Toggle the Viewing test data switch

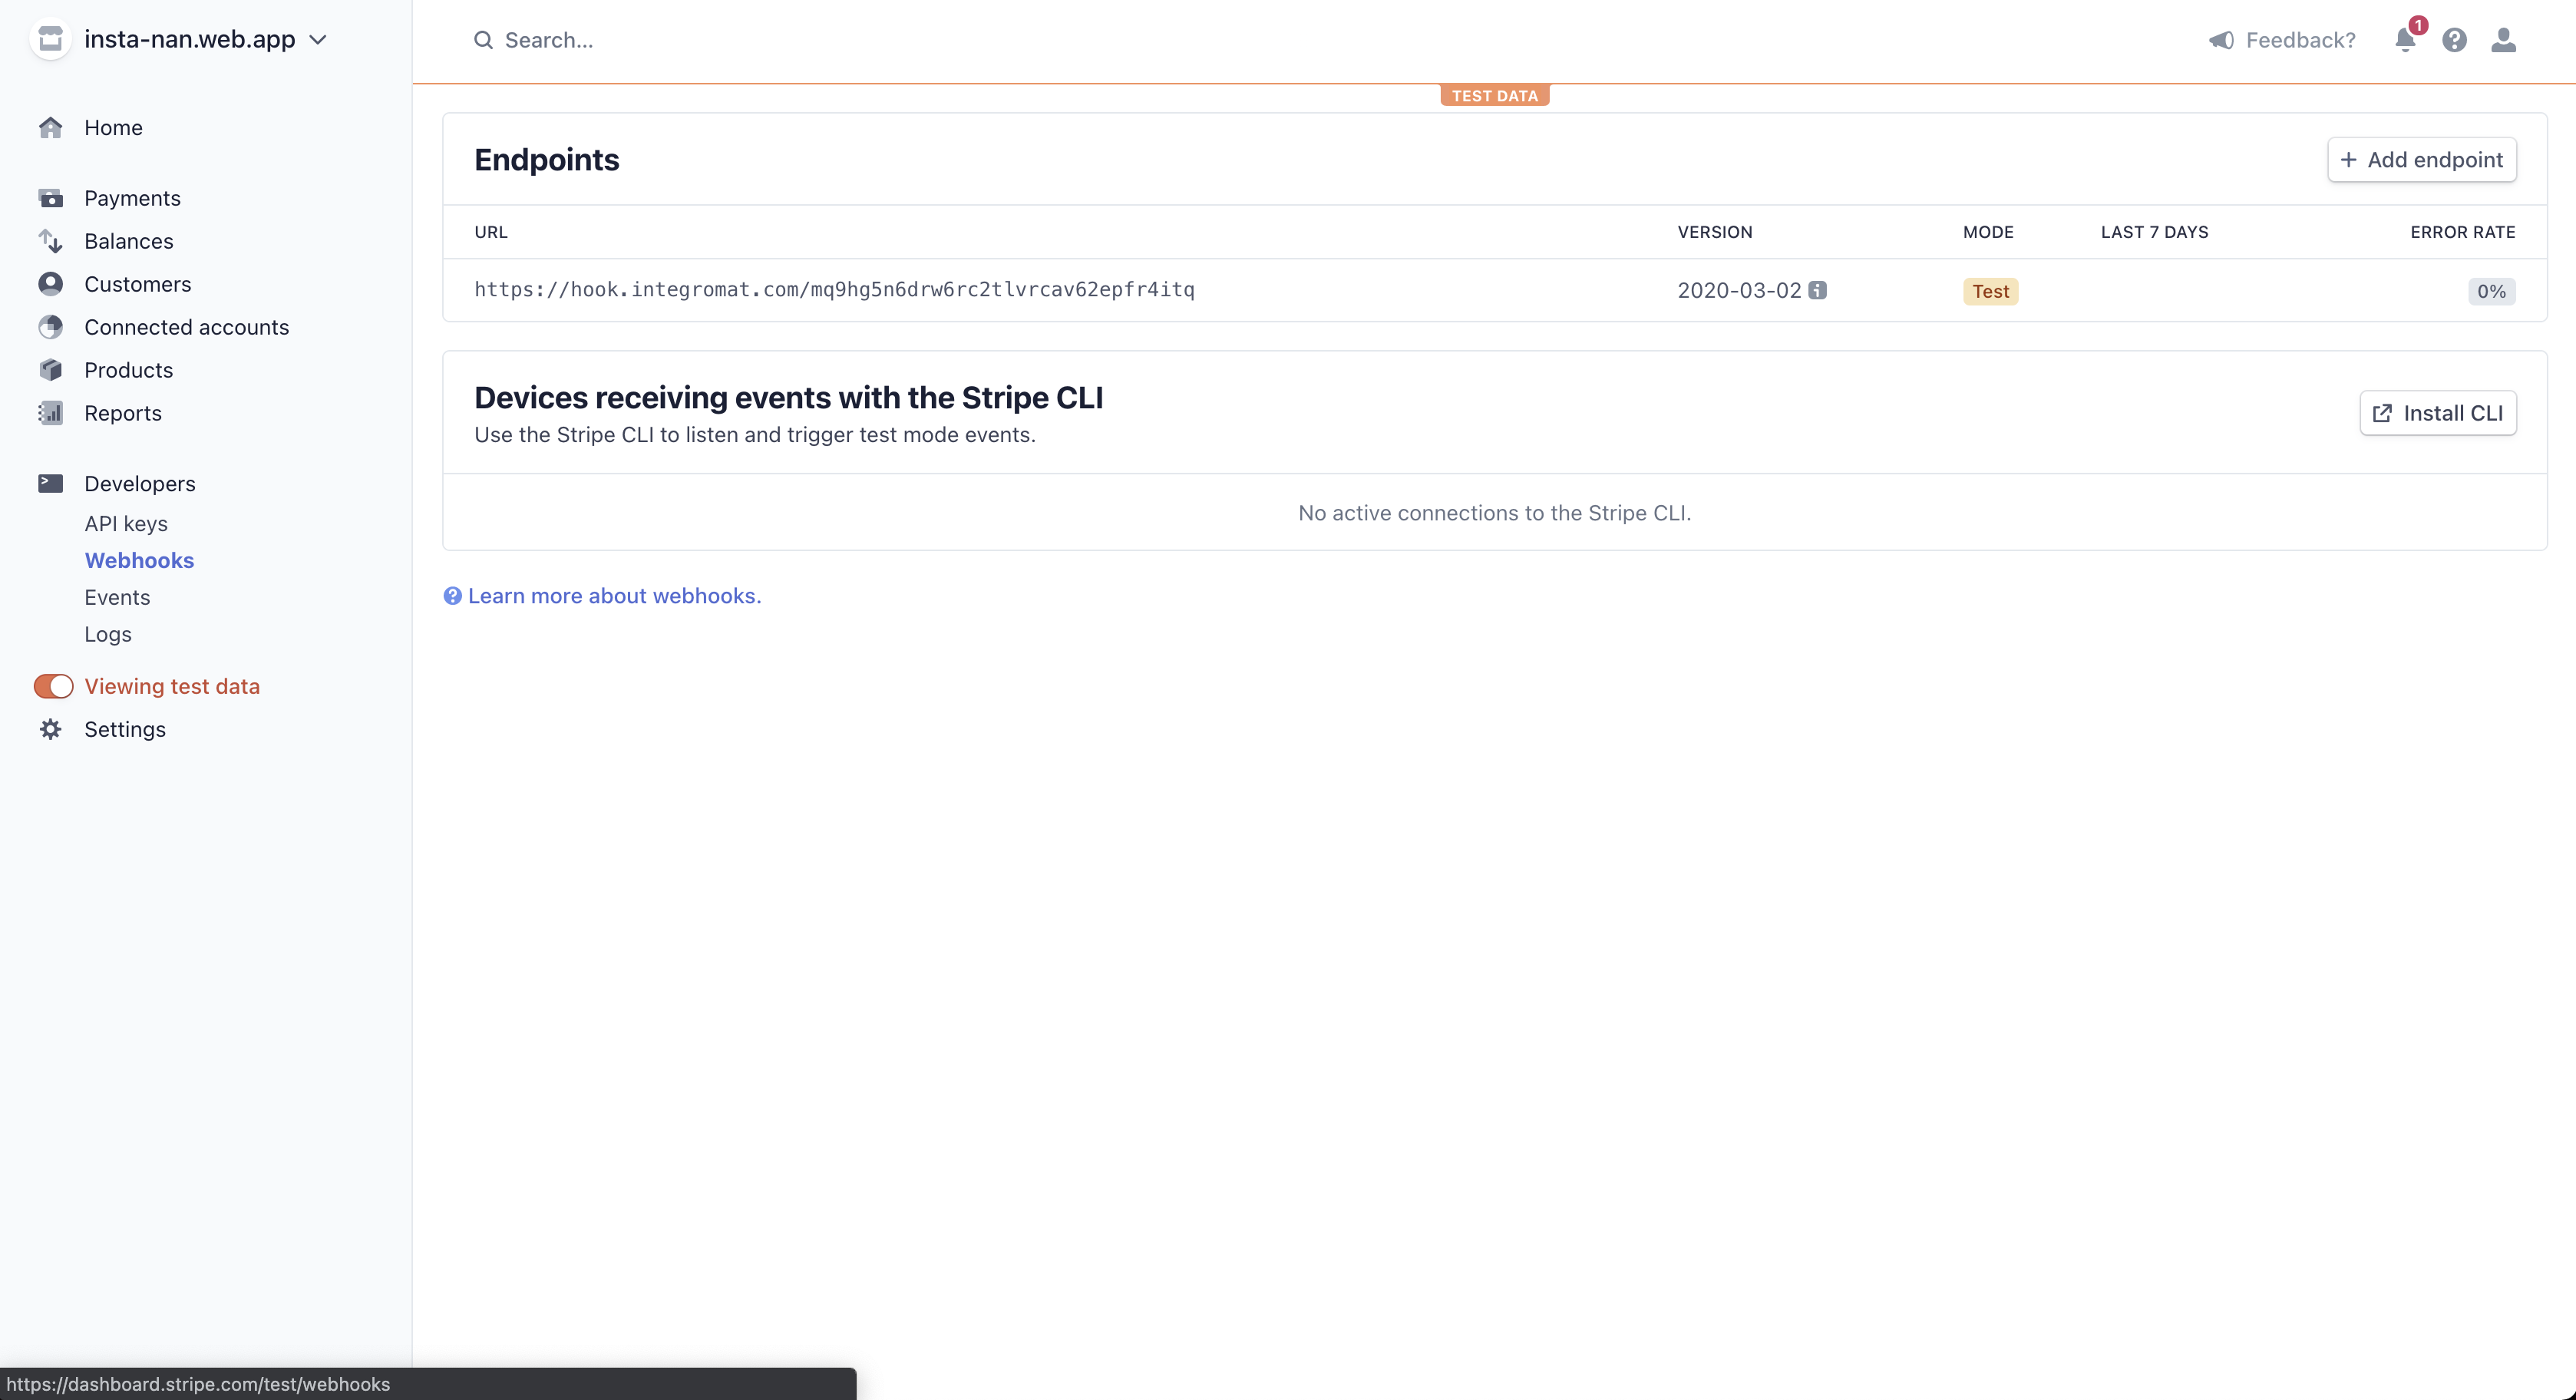pyautogui.click(x=54, y=686)
